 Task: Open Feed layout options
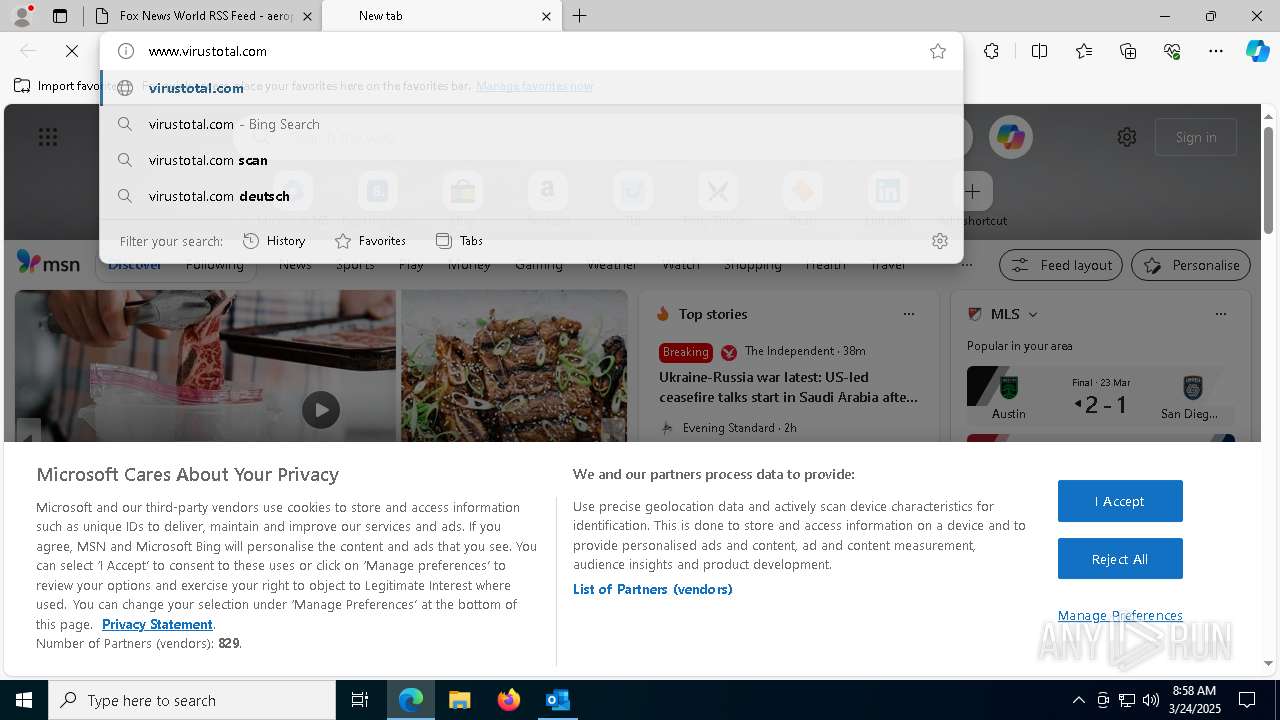tap(1061, 265)
